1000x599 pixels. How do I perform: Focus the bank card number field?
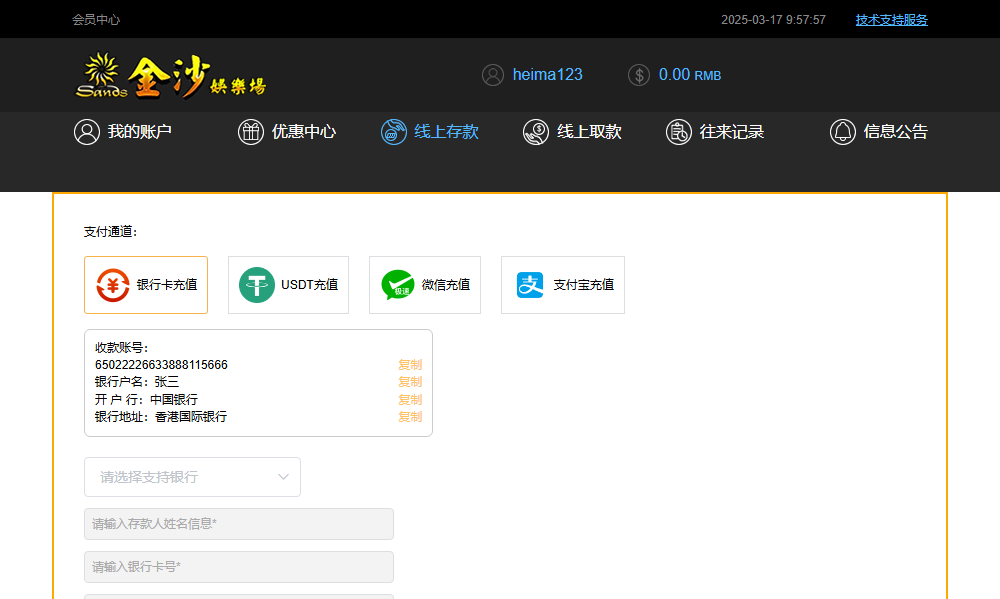(x=239, y=567)
